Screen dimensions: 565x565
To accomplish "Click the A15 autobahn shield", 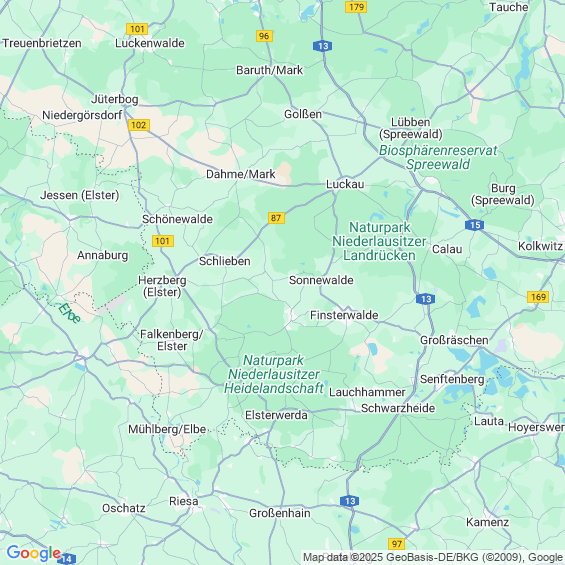I will point(474,225).
